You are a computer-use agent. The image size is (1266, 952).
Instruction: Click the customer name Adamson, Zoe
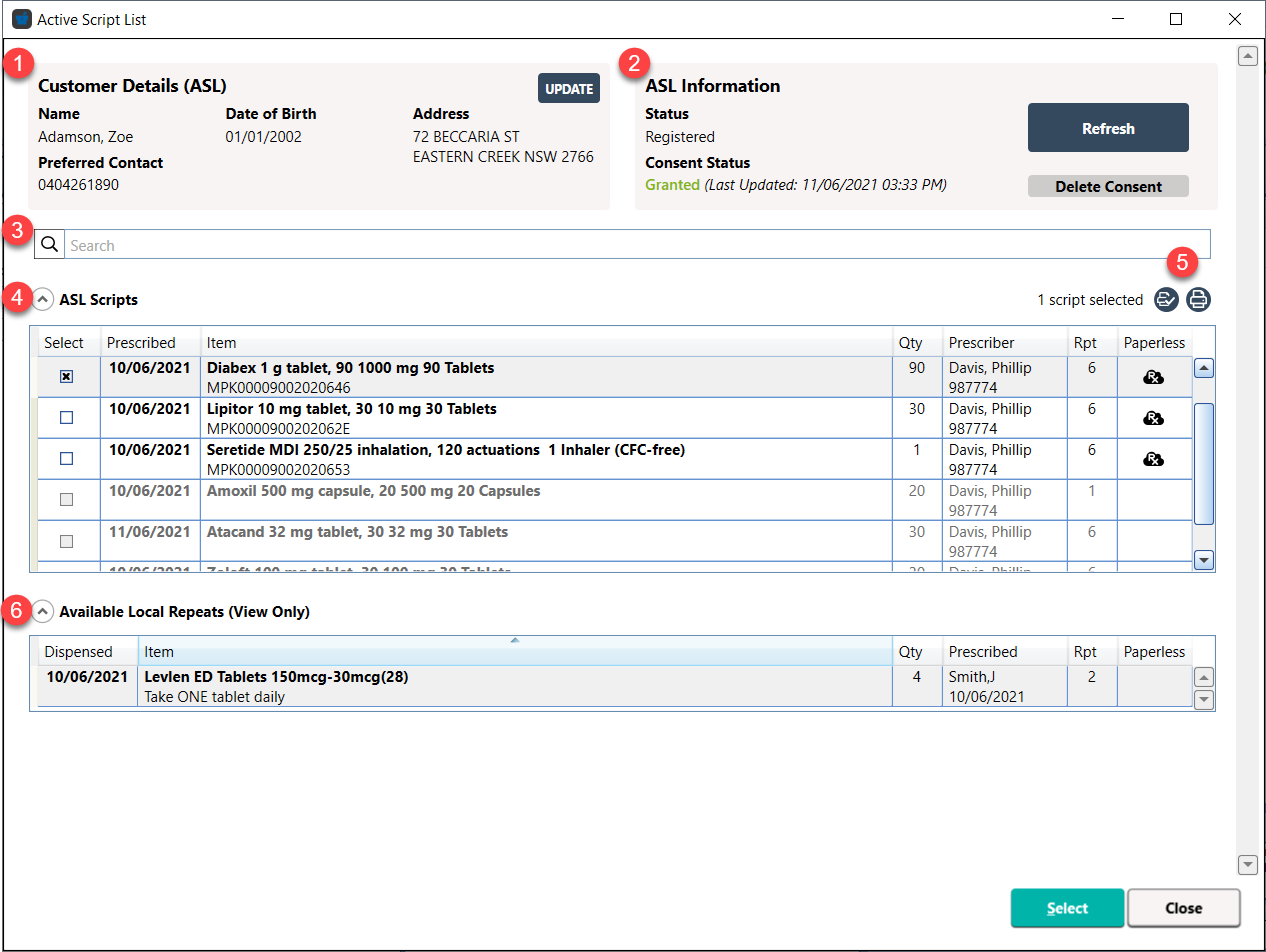(85, 137)
